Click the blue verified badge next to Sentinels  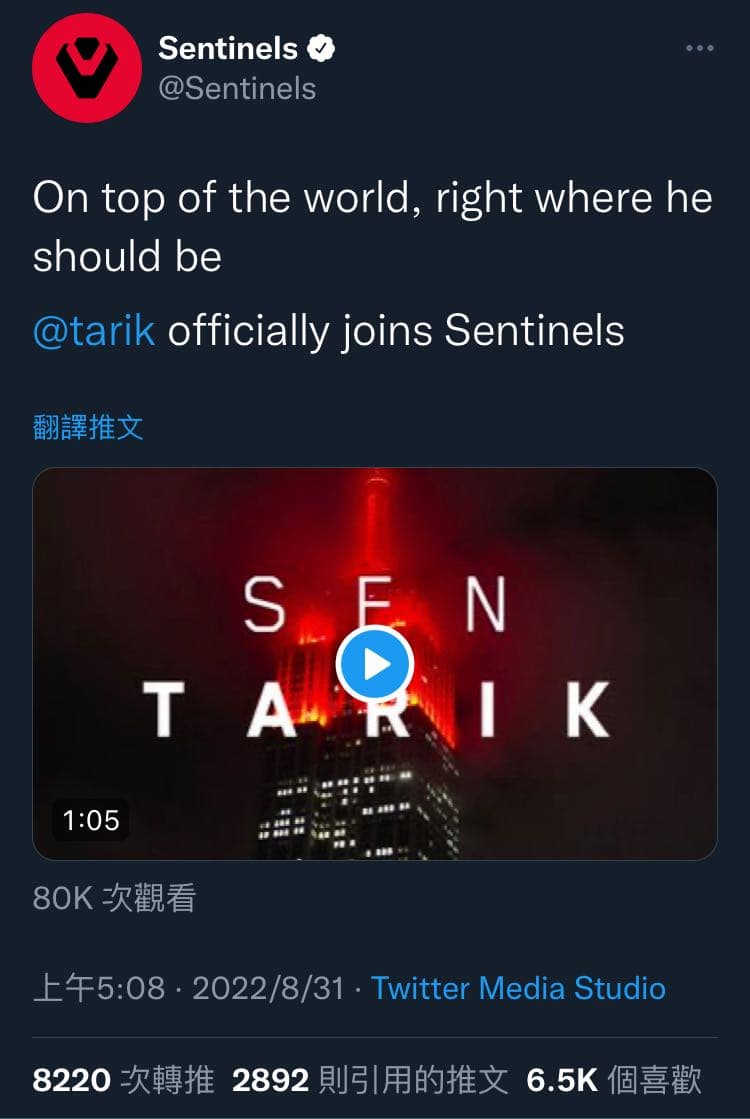pyautogui.click(x=319, y=46)
